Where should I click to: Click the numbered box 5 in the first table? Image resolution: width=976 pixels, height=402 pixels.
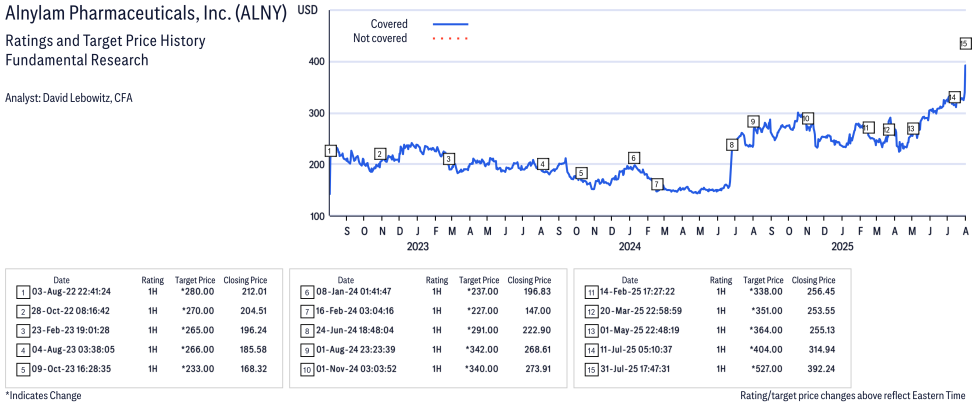pos(22,369)
